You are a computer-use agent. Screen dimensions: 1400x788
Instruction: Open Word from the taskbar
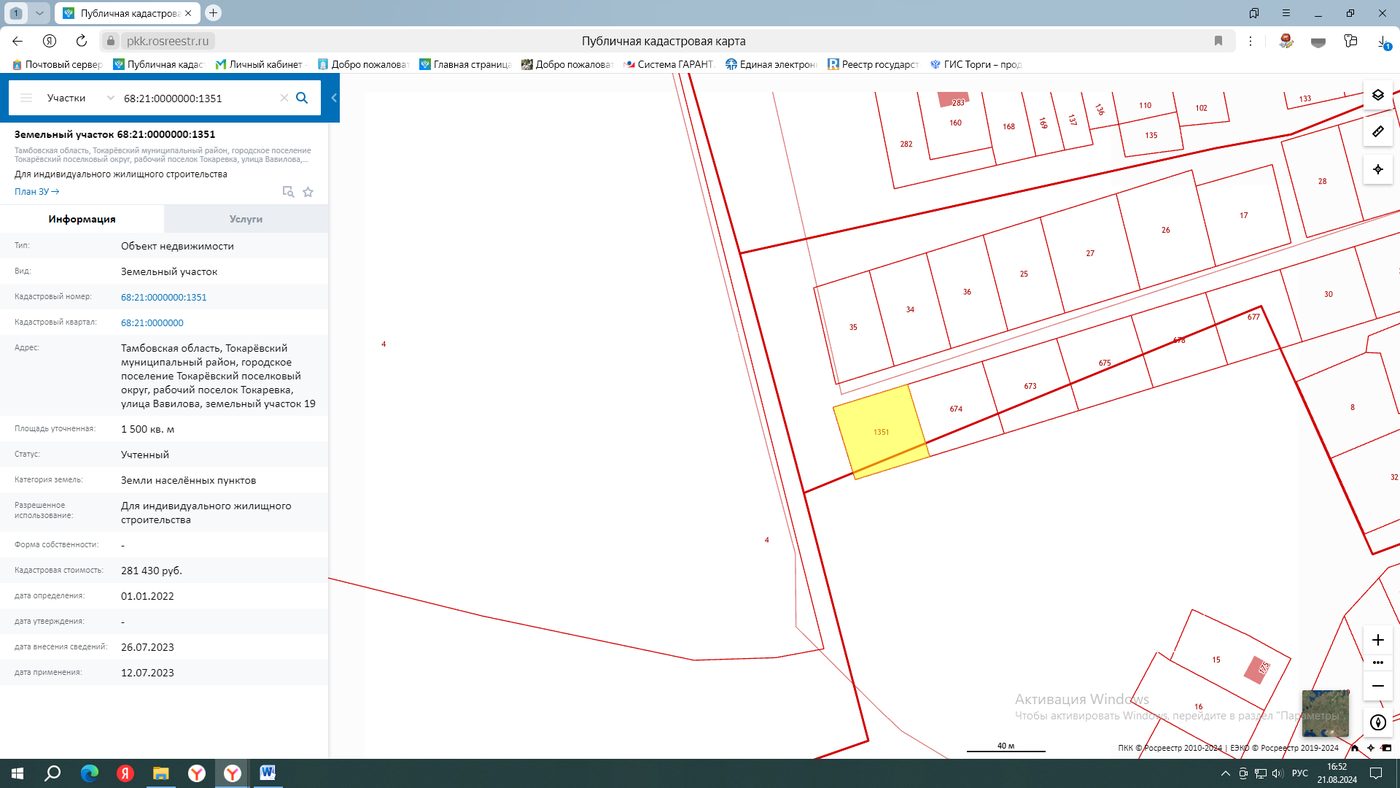(268, 773)
